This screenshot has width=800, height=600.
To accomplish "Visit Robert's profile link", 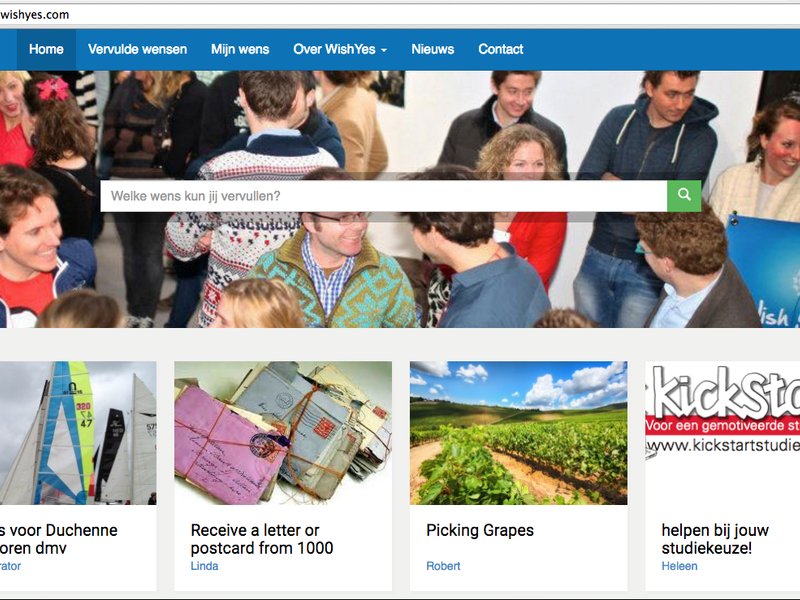I will [443, 566].
